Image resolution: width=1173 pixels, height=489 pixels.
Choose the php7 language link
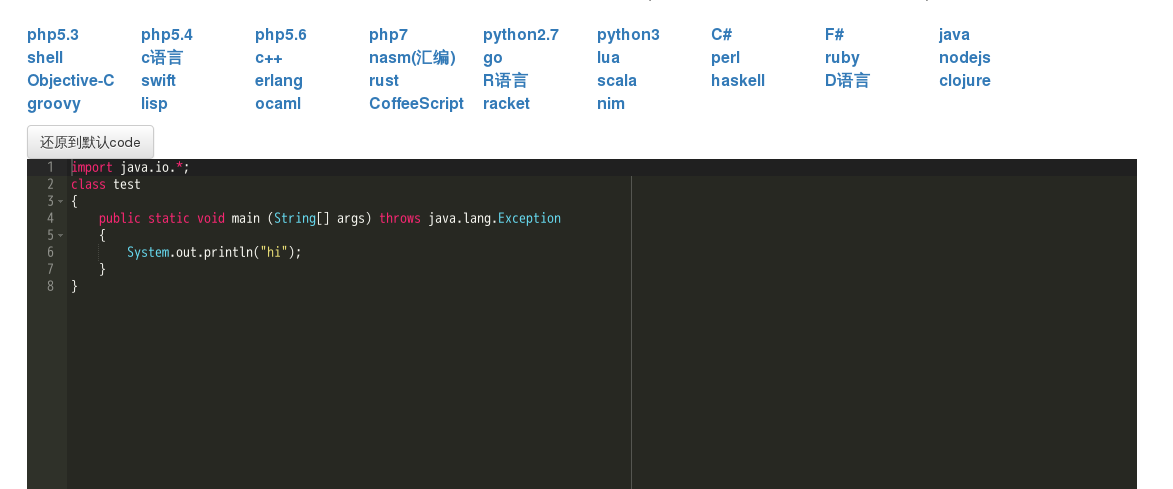[x=388, y=35]
